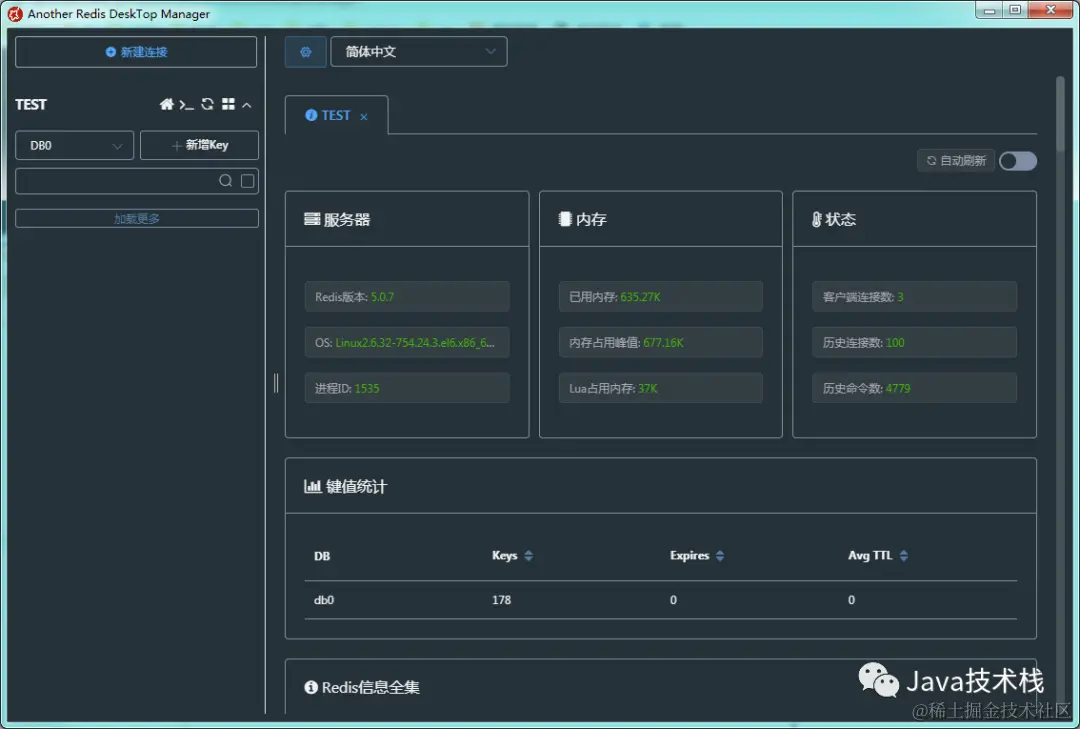Open the DB0 database dropdown
Image resolution: width=1080 pixels, height=729 pixels.
pos(74,145)
